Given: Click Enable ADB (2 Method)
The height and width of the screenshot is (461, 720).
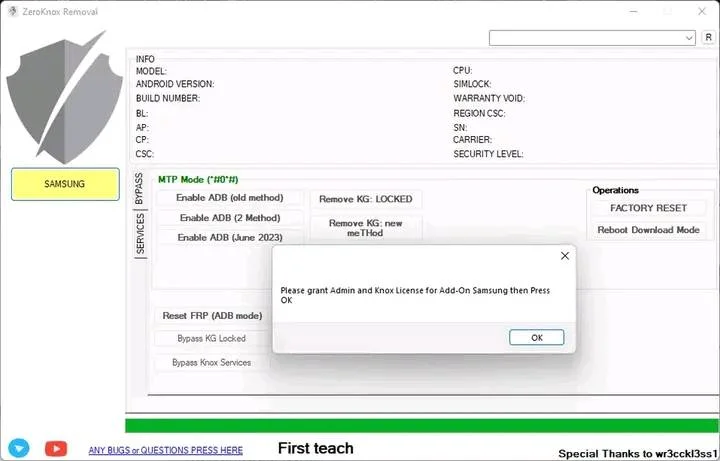Looking at the screenshot, I should (x=230, y=218).
